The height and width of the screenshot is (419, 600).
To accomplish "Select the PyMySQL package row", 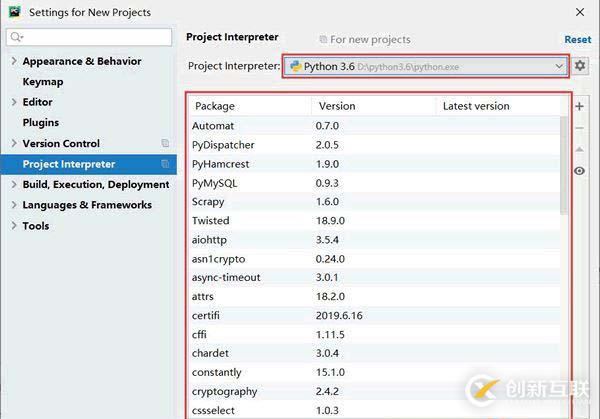I will [x=375, y=183].
